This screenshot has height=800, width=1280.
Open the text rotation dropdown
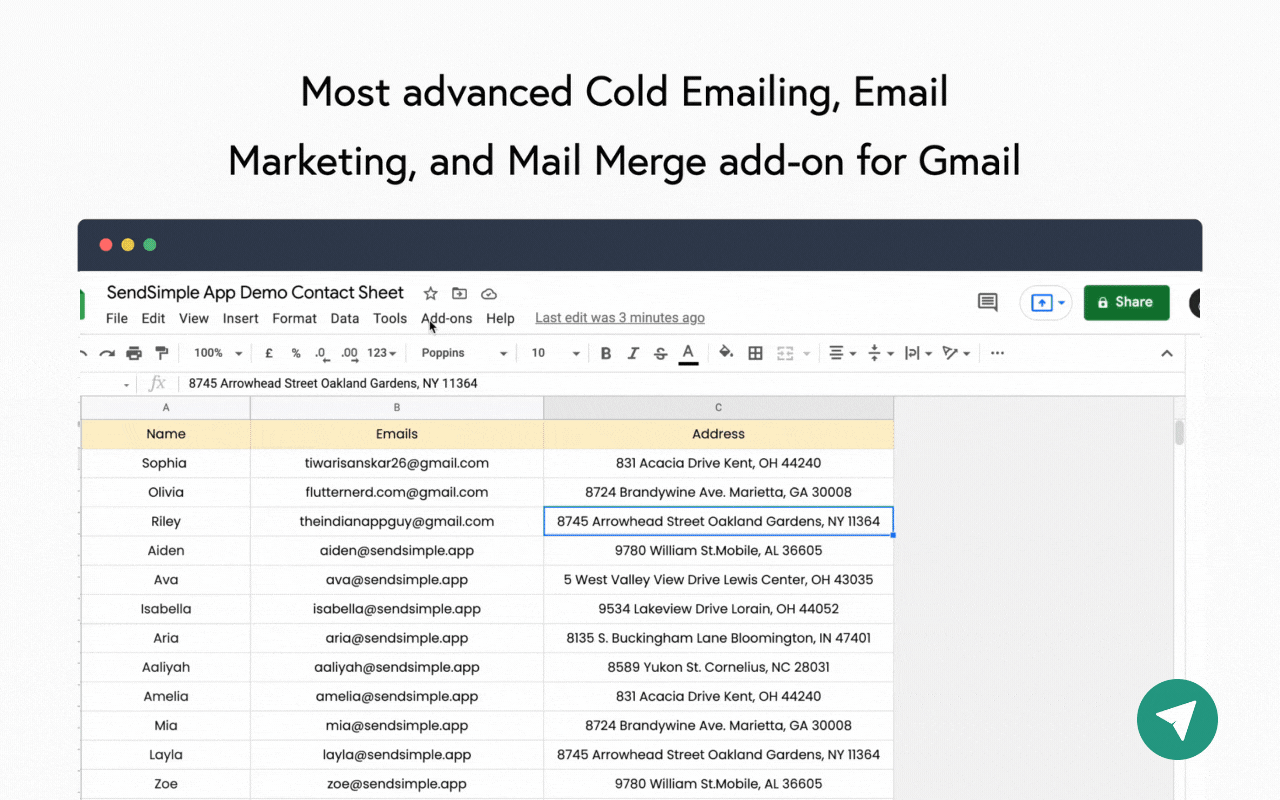pos(956,353)
